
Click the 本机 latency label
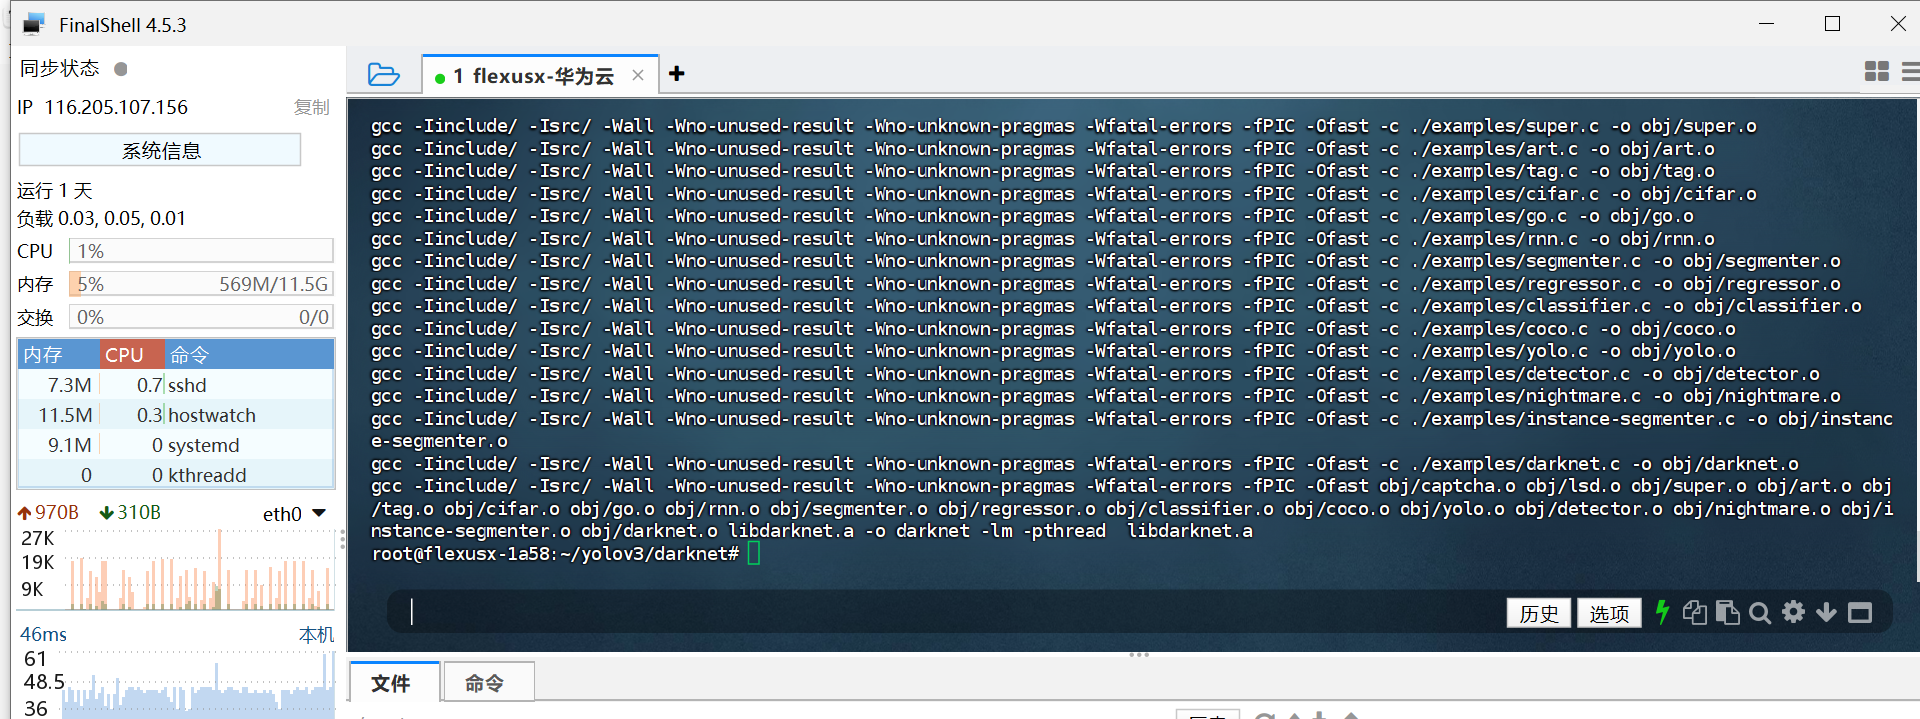point(316,634)
